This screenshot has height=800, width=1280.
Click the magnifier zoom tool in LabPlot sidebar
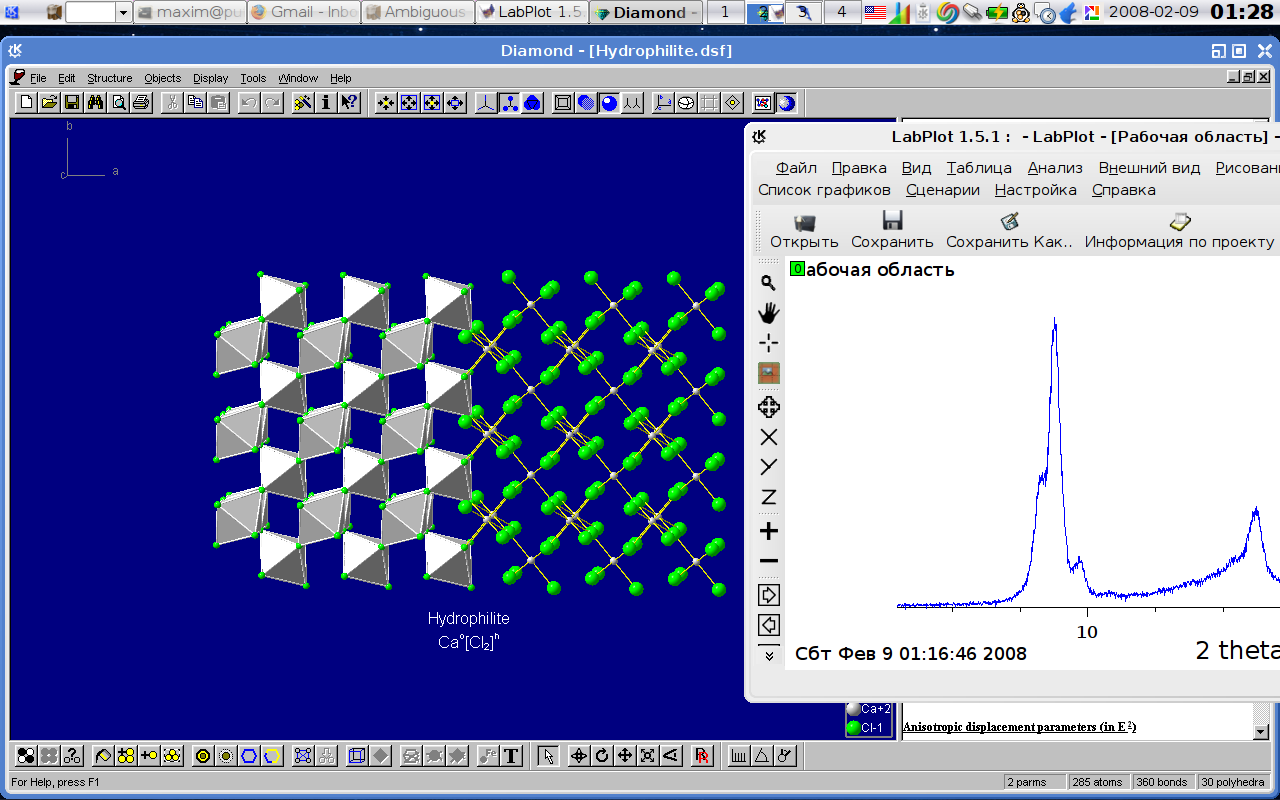(x=768, y=283)
